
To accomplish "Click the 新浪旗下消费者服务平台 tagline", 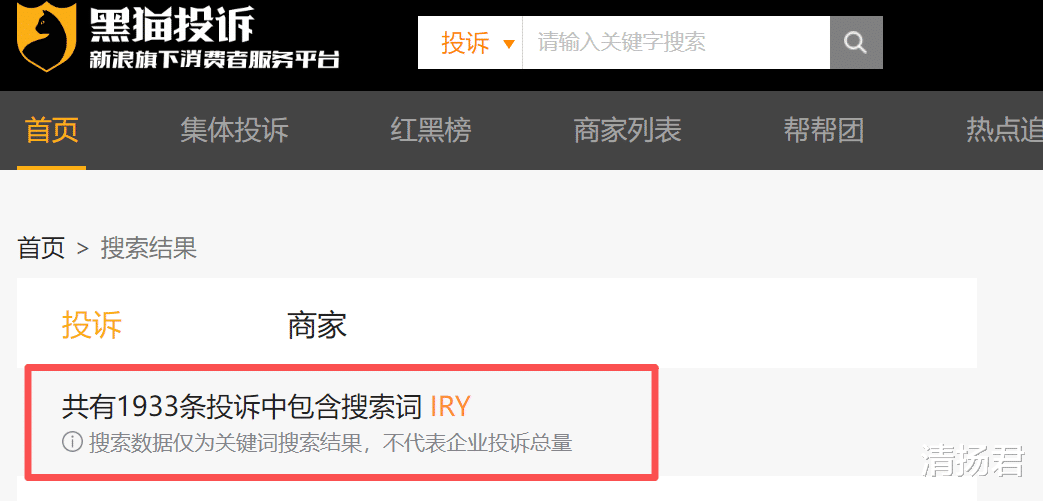I will point(214,59).
